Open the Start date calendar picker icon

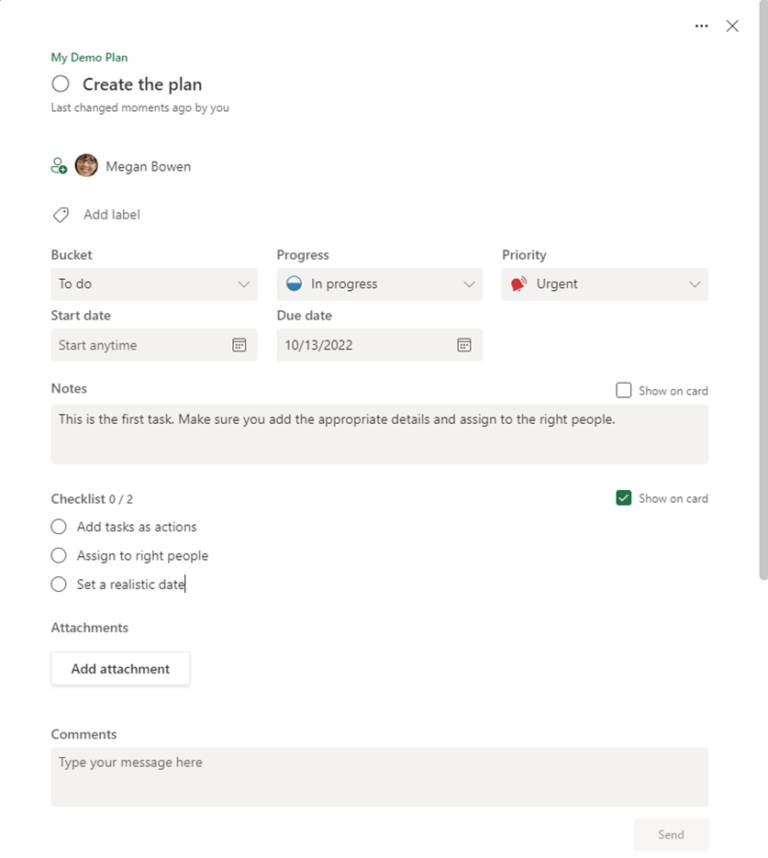tap(239, 344)
